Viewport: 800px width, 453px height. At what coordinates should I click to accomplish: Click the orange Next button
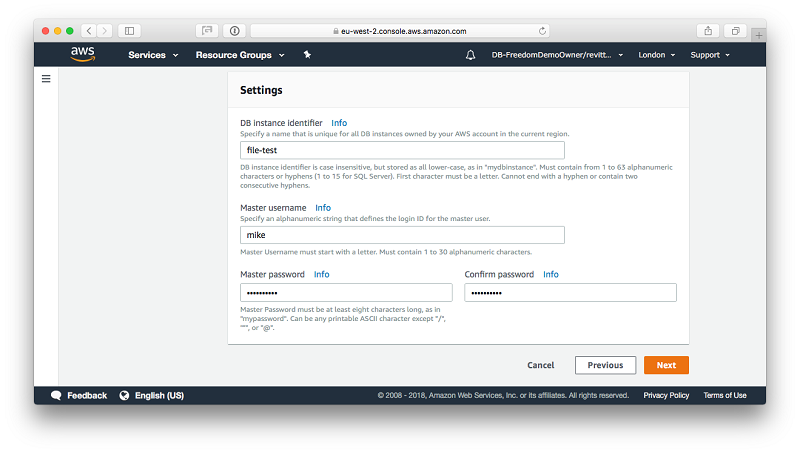coord(666,365)
